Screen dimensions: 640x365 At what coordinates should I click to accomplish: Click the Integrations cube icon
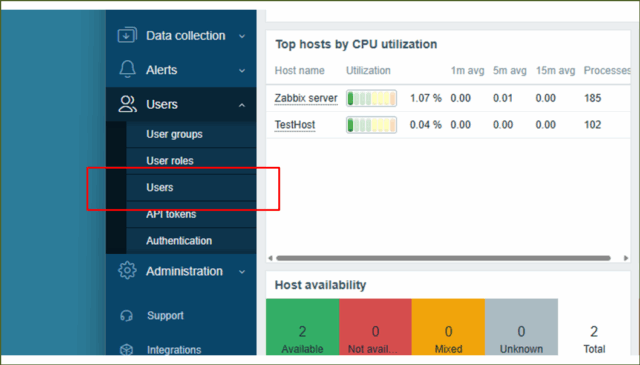[x=127, y=349]
